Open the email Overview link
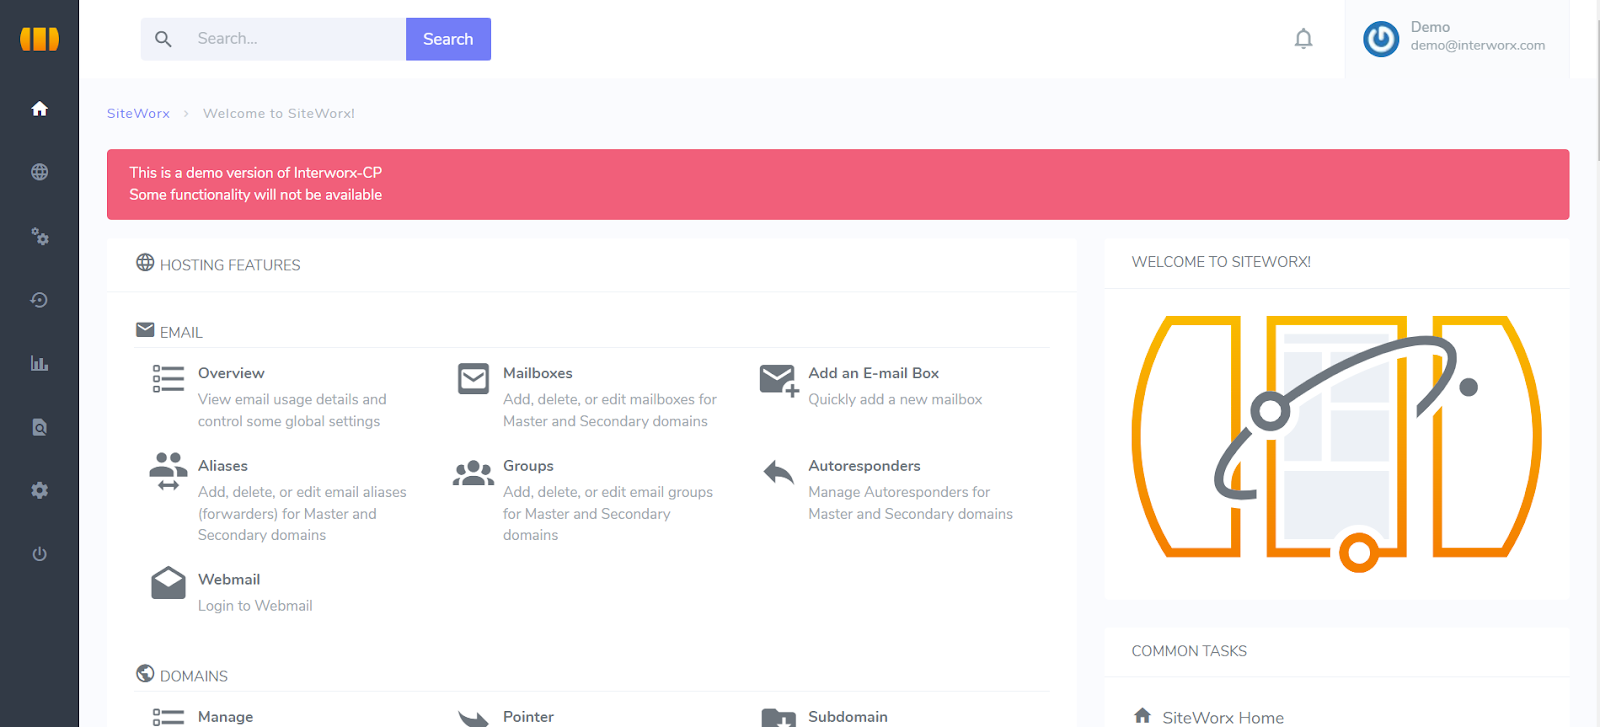This screenshot has height=727, width=1600. click(x=231, y=373)
